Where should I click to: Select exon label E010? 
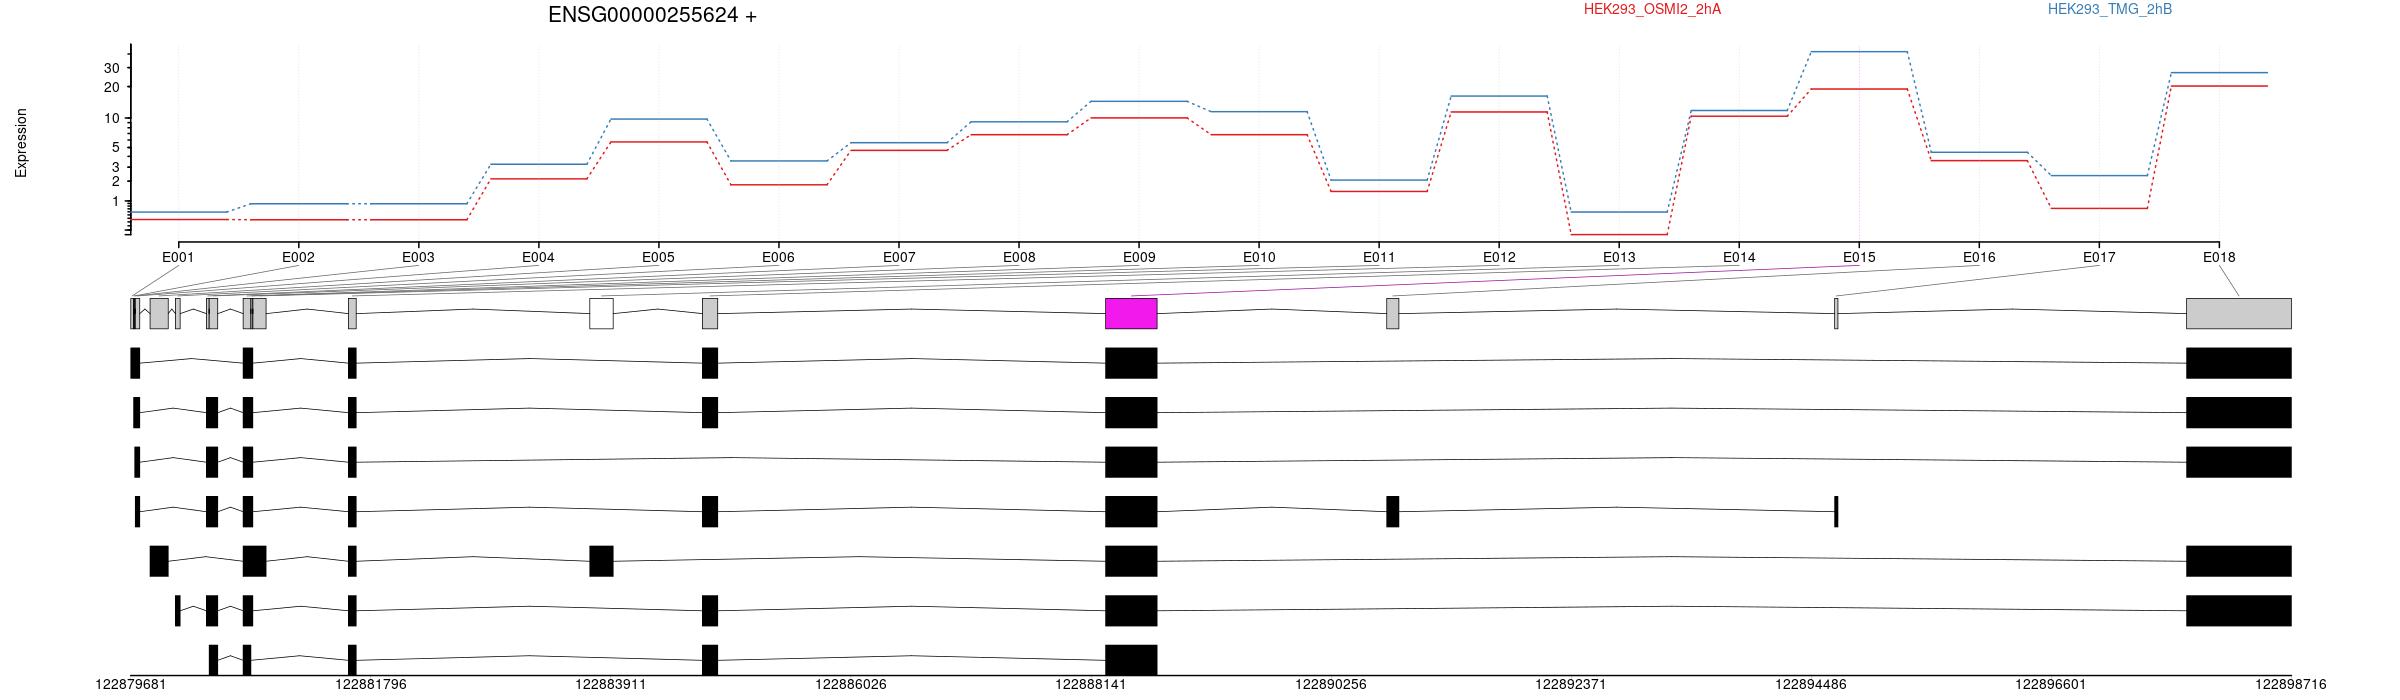1259,257
